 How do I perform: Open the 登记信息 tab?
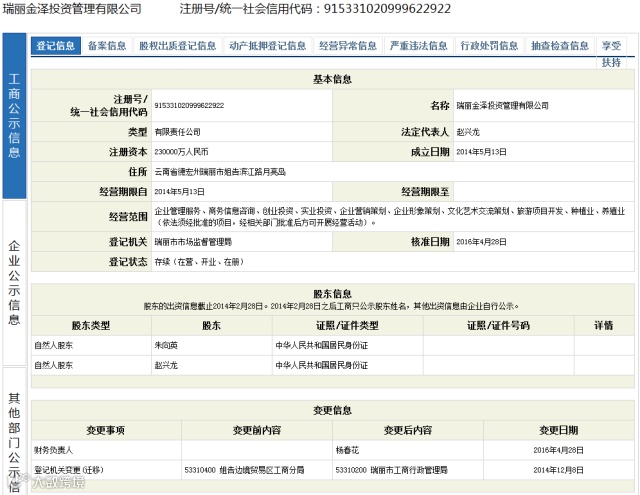[56, 46]
